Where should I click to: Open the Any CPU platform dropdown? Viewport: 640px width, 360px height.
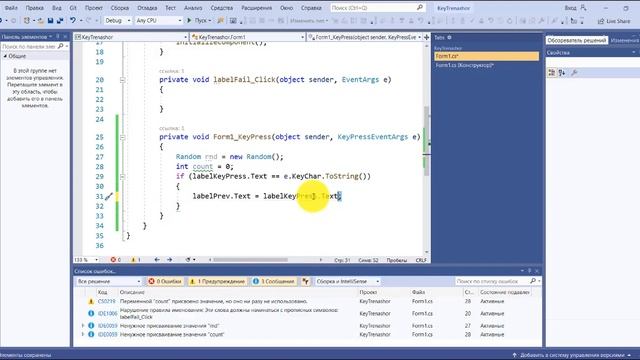click(x=158, y=20)
